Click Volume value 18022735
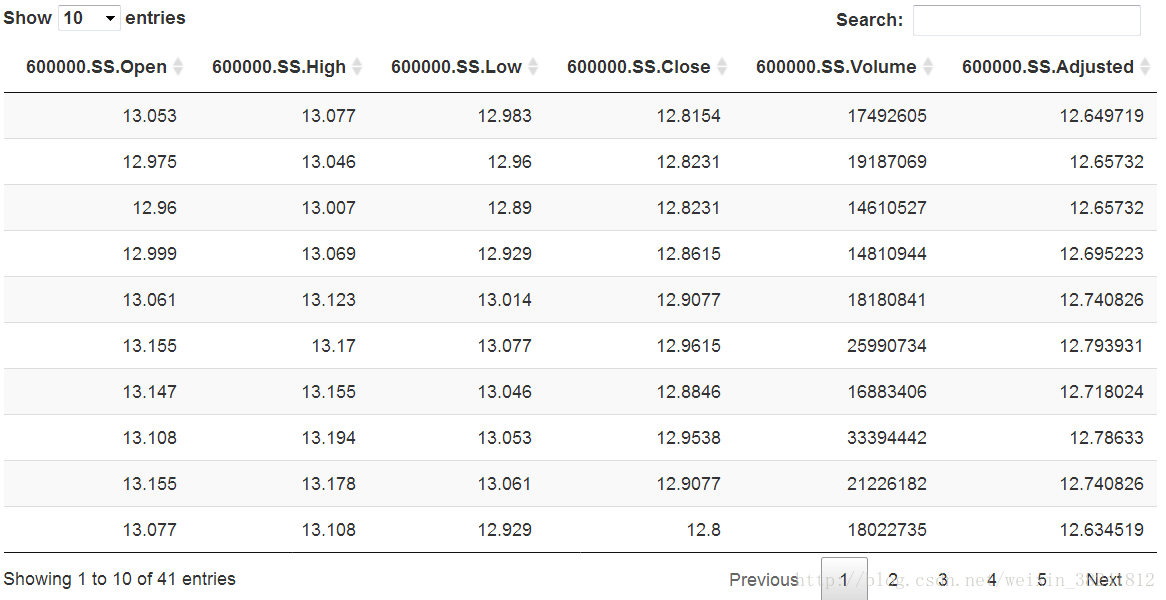This screenshot has height=600, width=1166. click(887, 531)
